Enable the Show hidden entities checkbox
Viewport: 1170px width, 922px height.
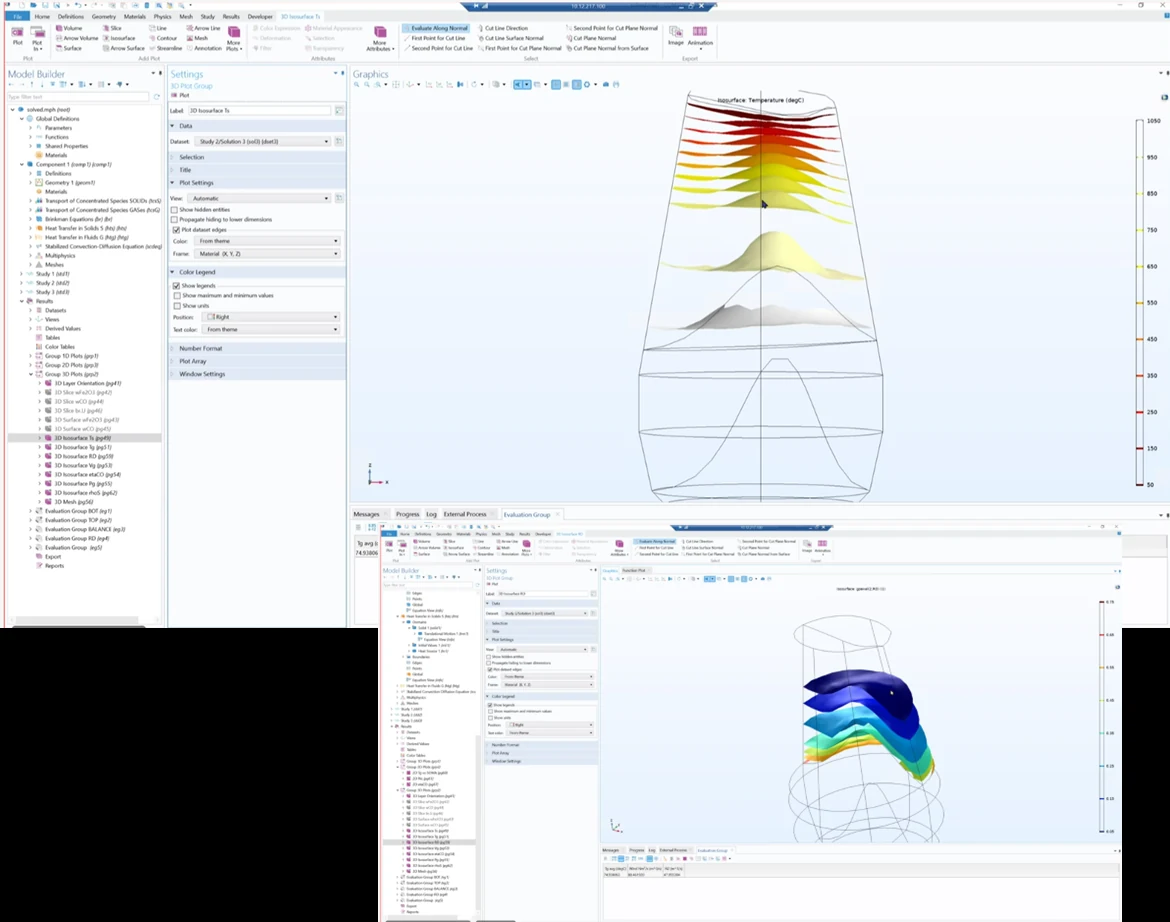click(176, 209)
